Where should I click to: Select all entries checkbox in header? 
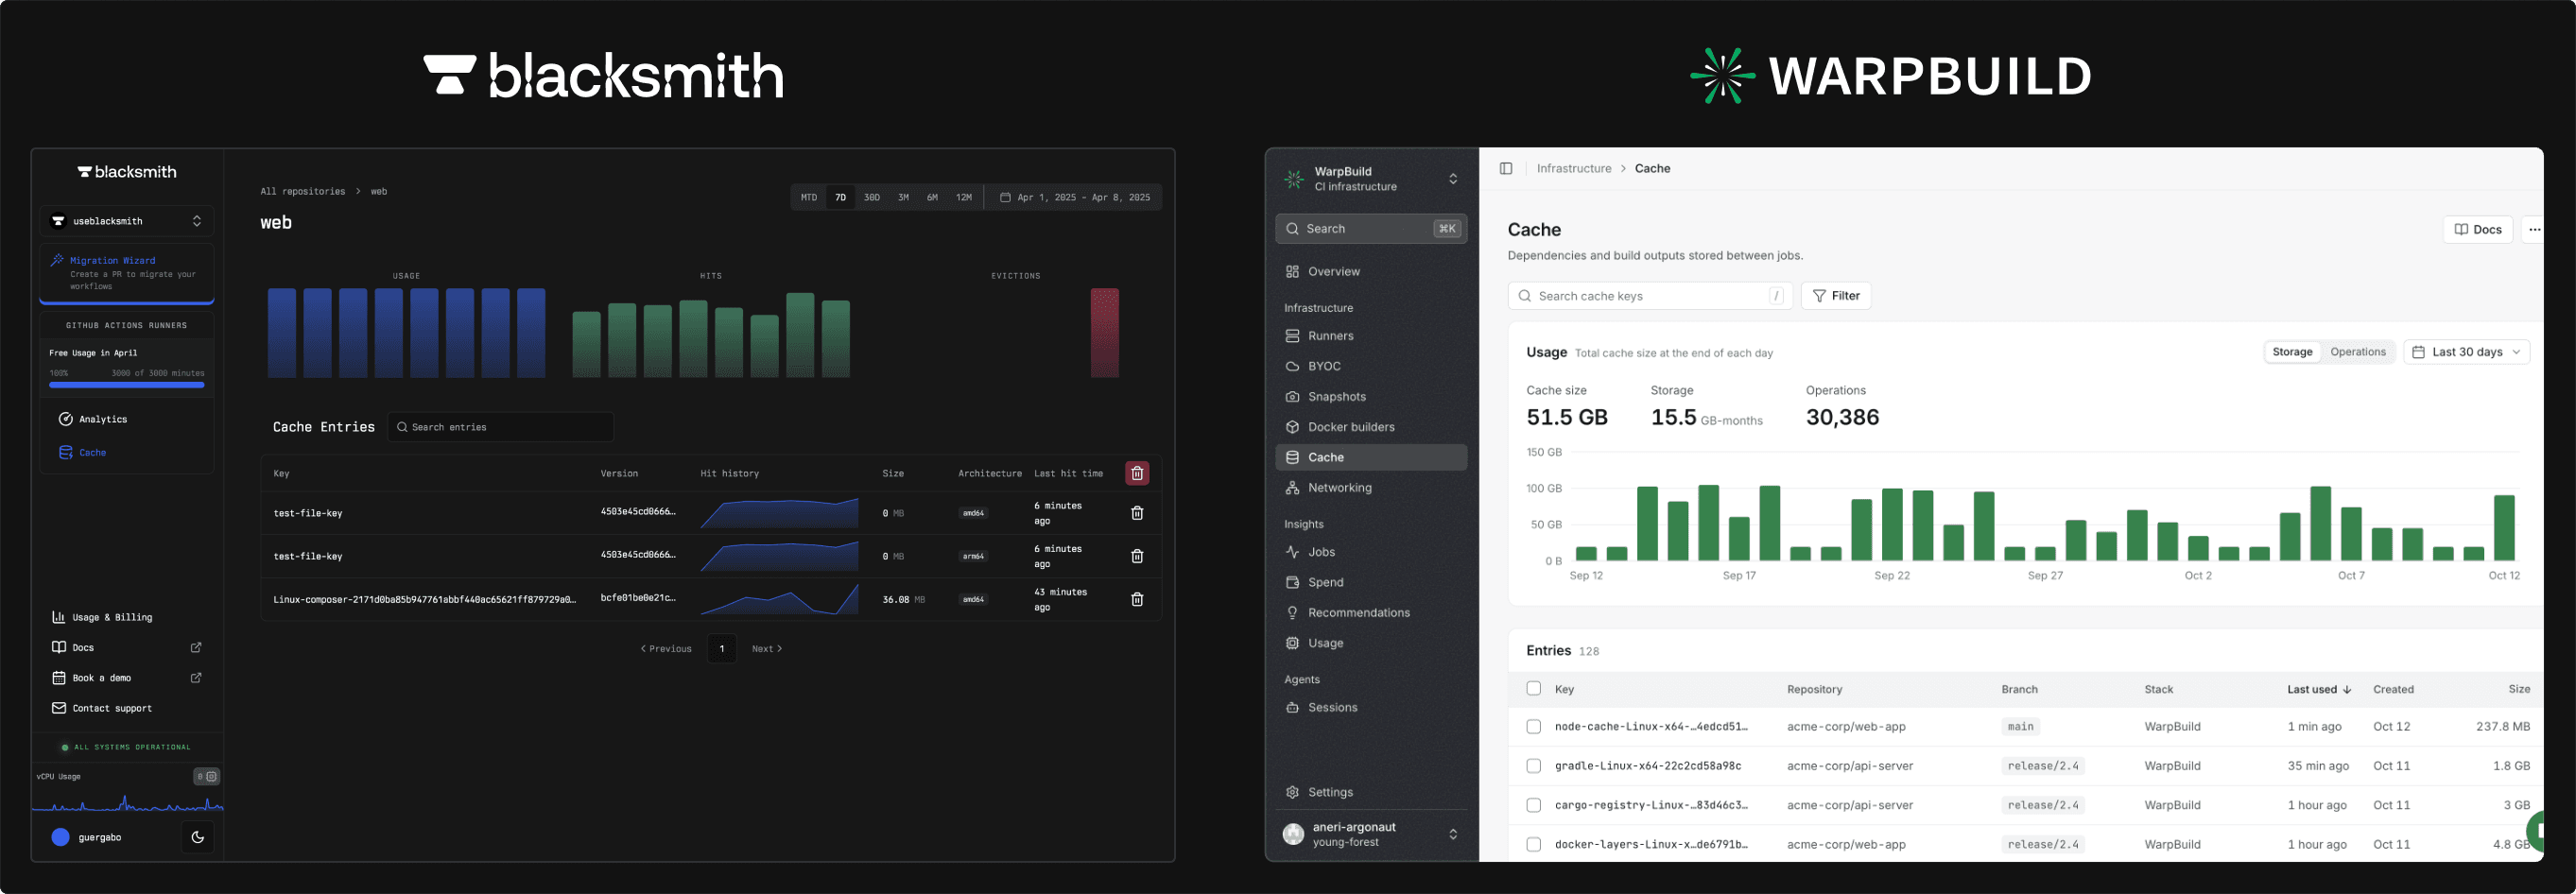click(x=1534, y=689)
